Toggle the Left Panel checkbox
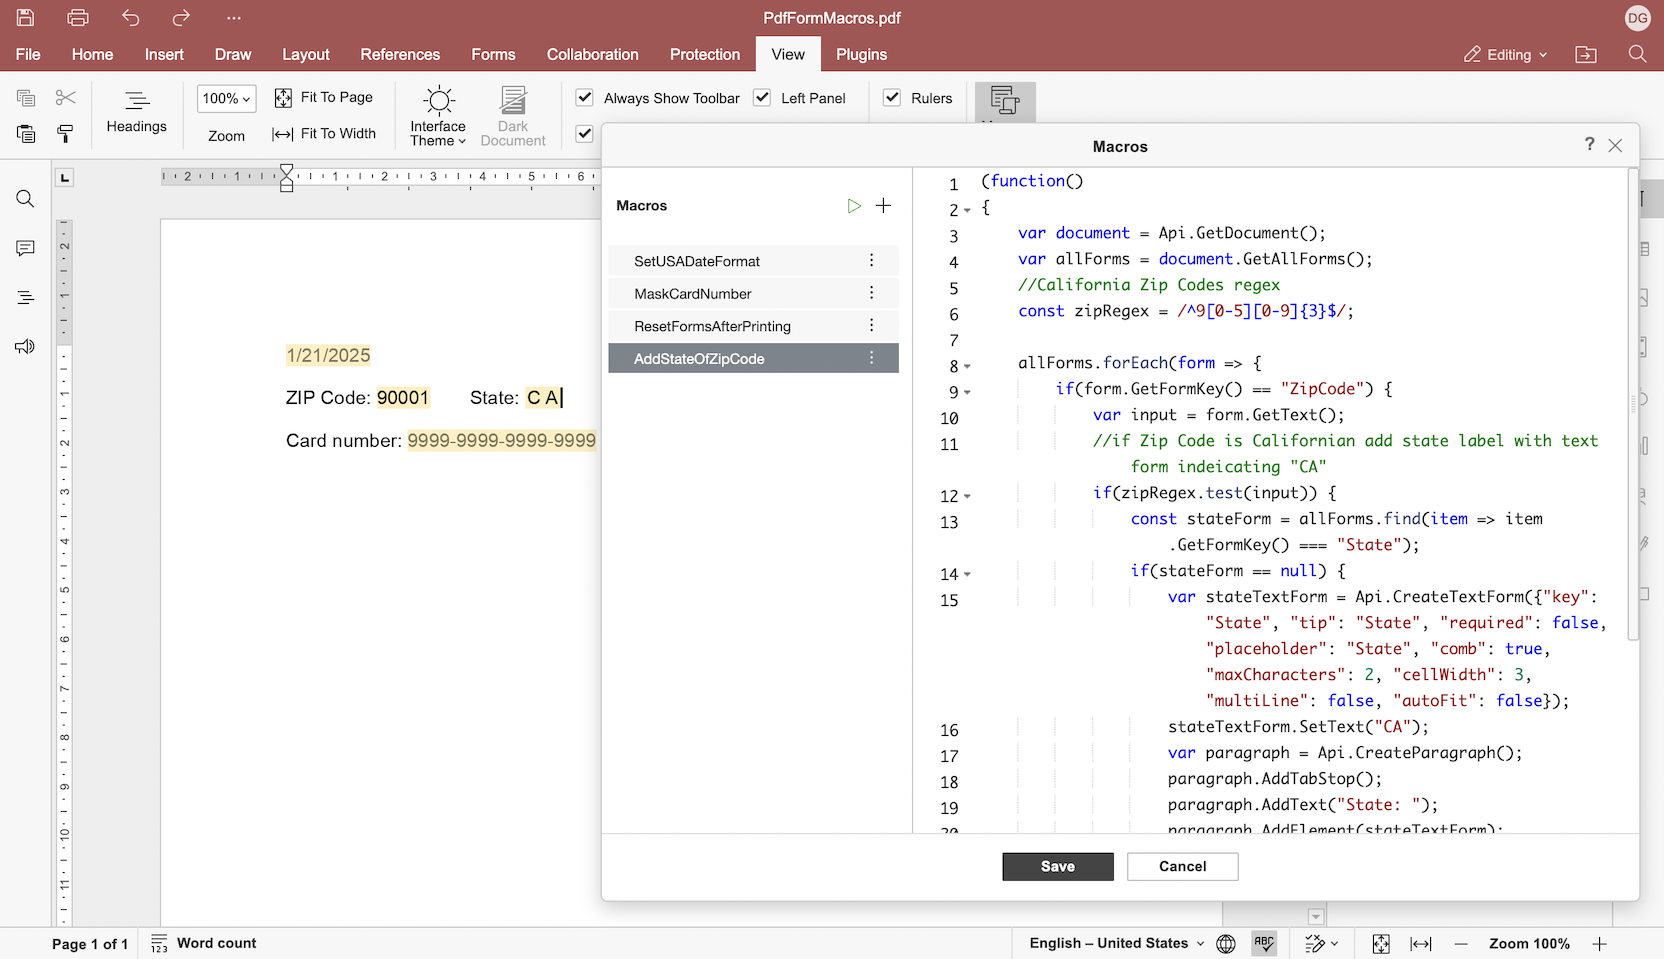The image size is (1664, 959). click(x=762, y=97)
